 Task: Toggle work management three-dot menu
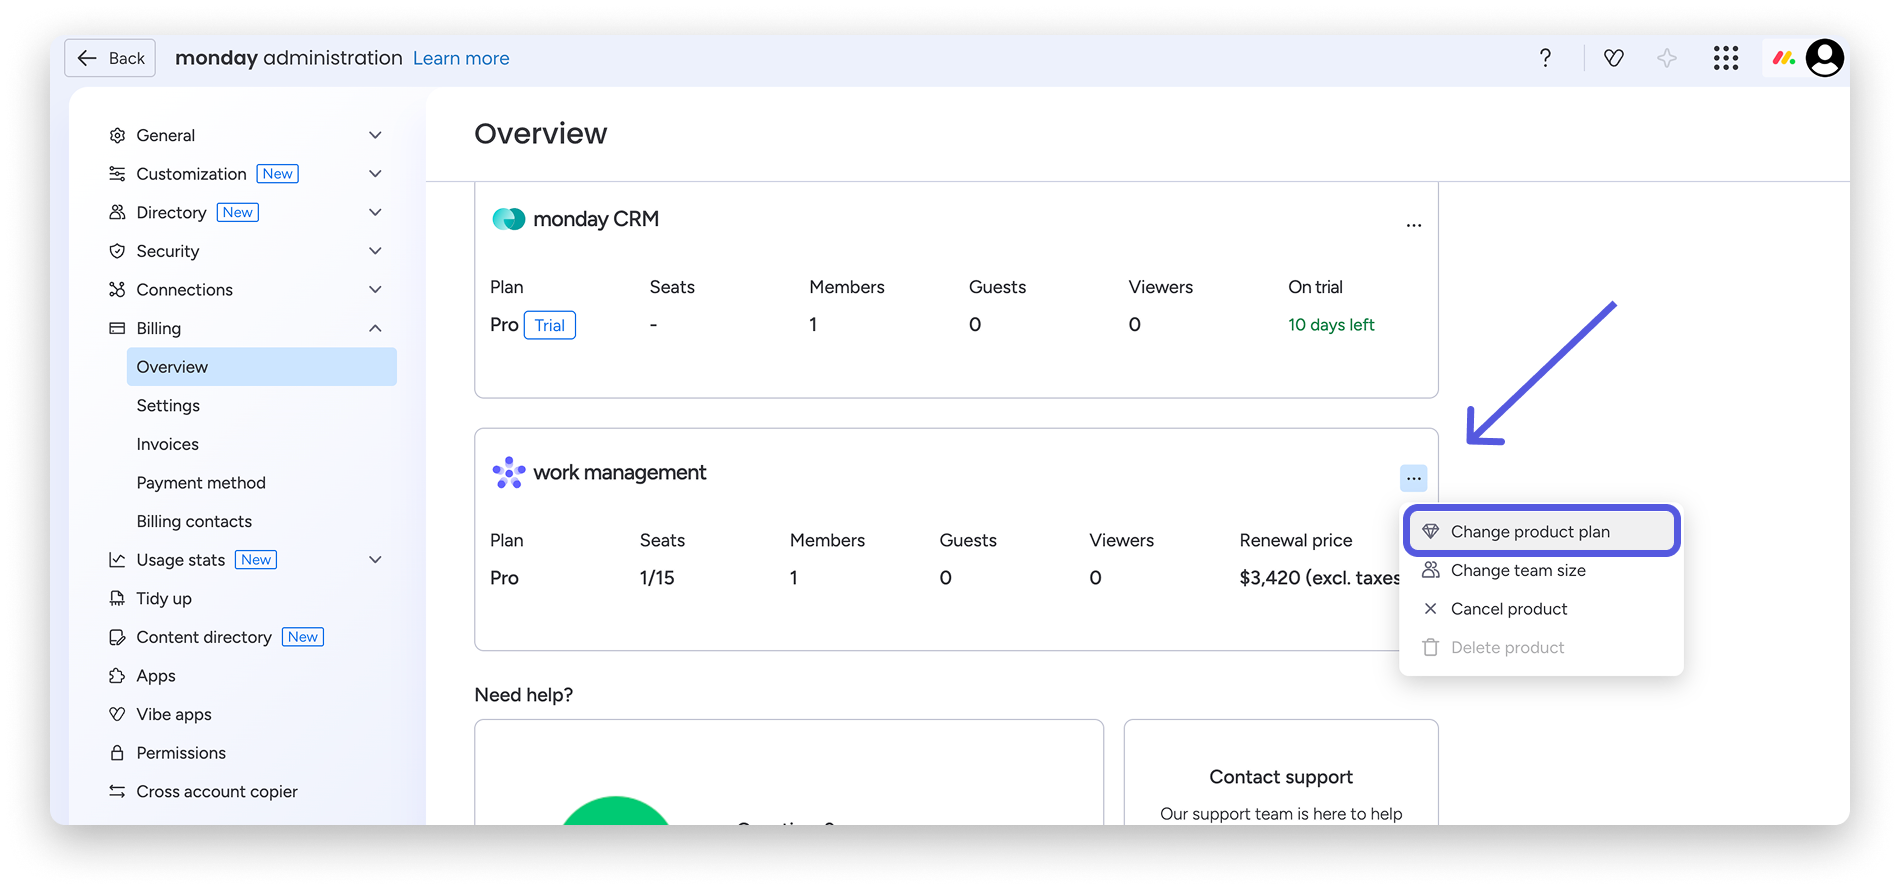(1413, 478)
